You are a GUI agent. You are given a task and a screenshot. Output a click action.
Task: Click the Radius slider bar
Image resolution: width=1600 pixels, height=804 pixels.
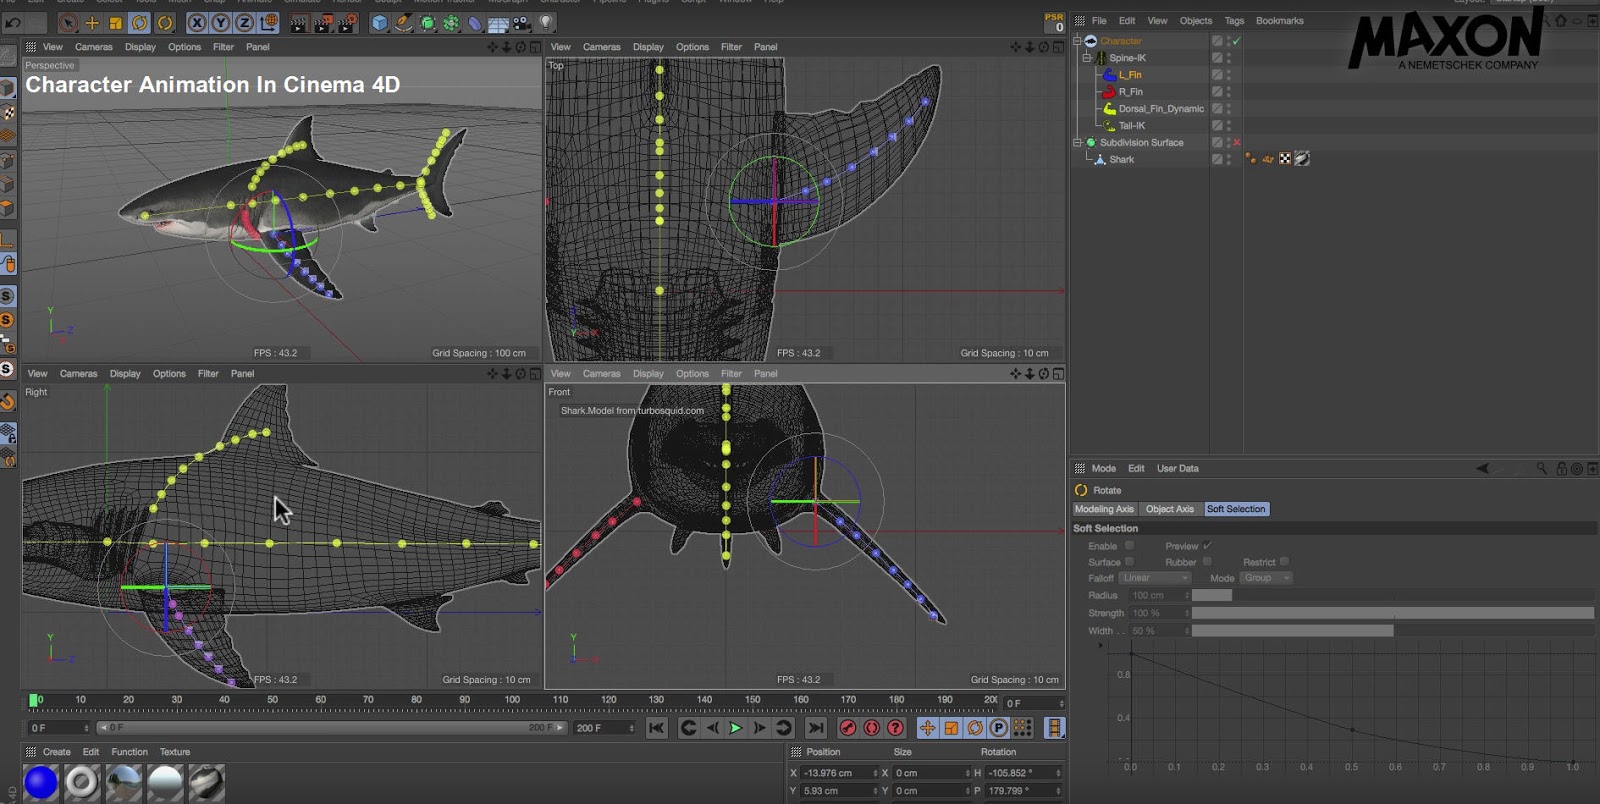point(1392,595)
